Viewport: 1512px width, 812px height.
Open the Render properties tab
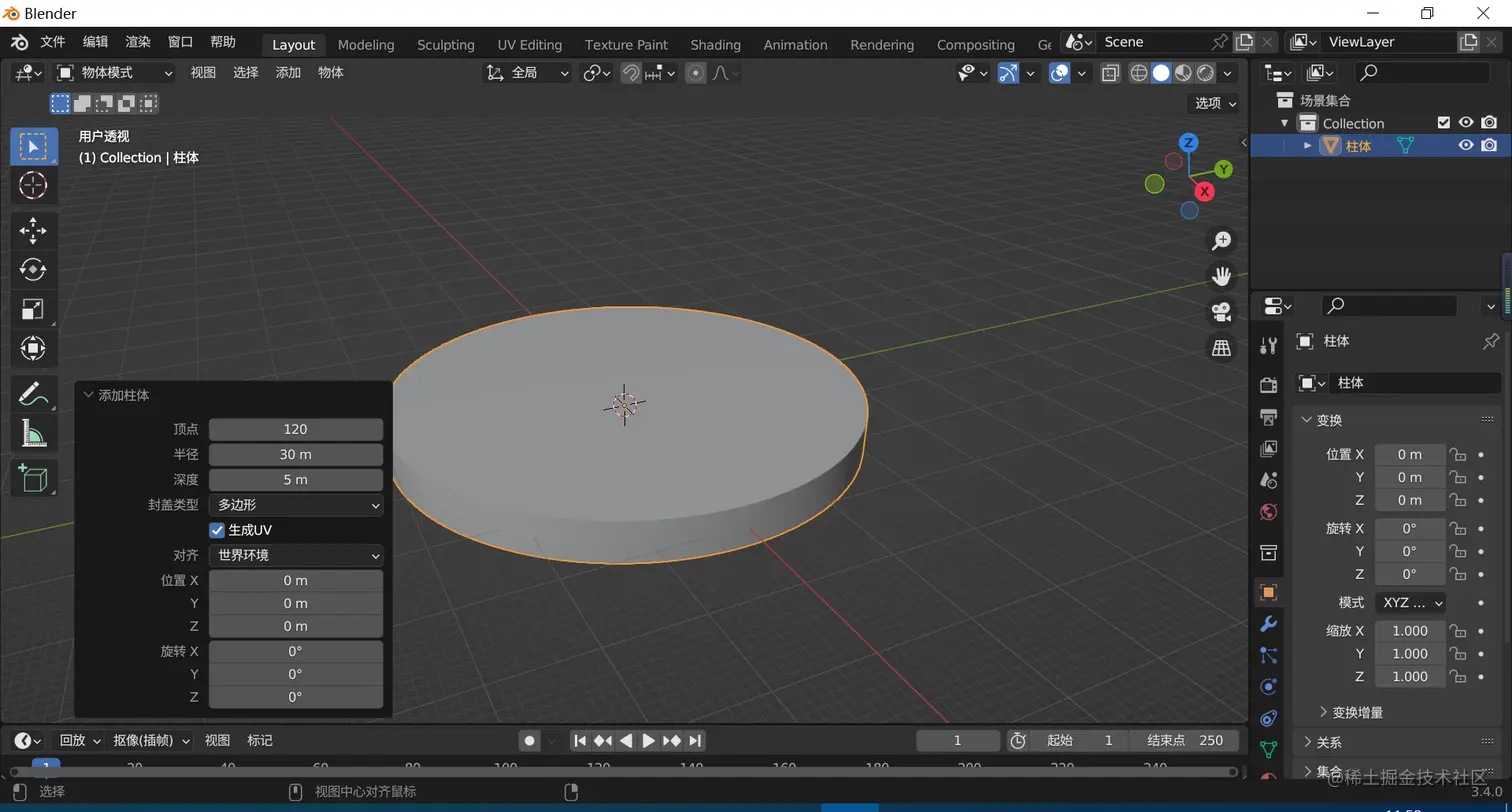pyautogui.click(x=1269, y=385)
